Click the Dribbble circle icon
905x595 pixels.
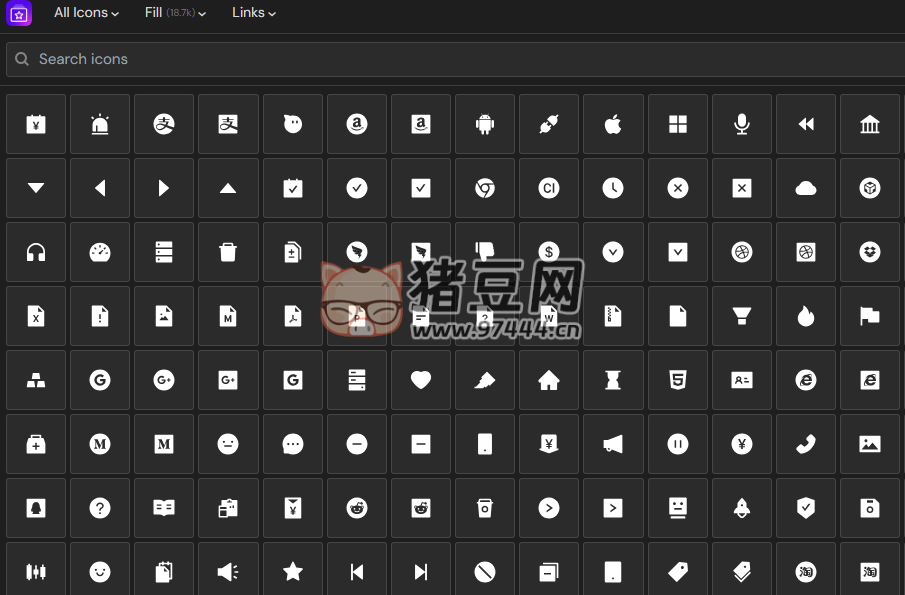(742, 252)
